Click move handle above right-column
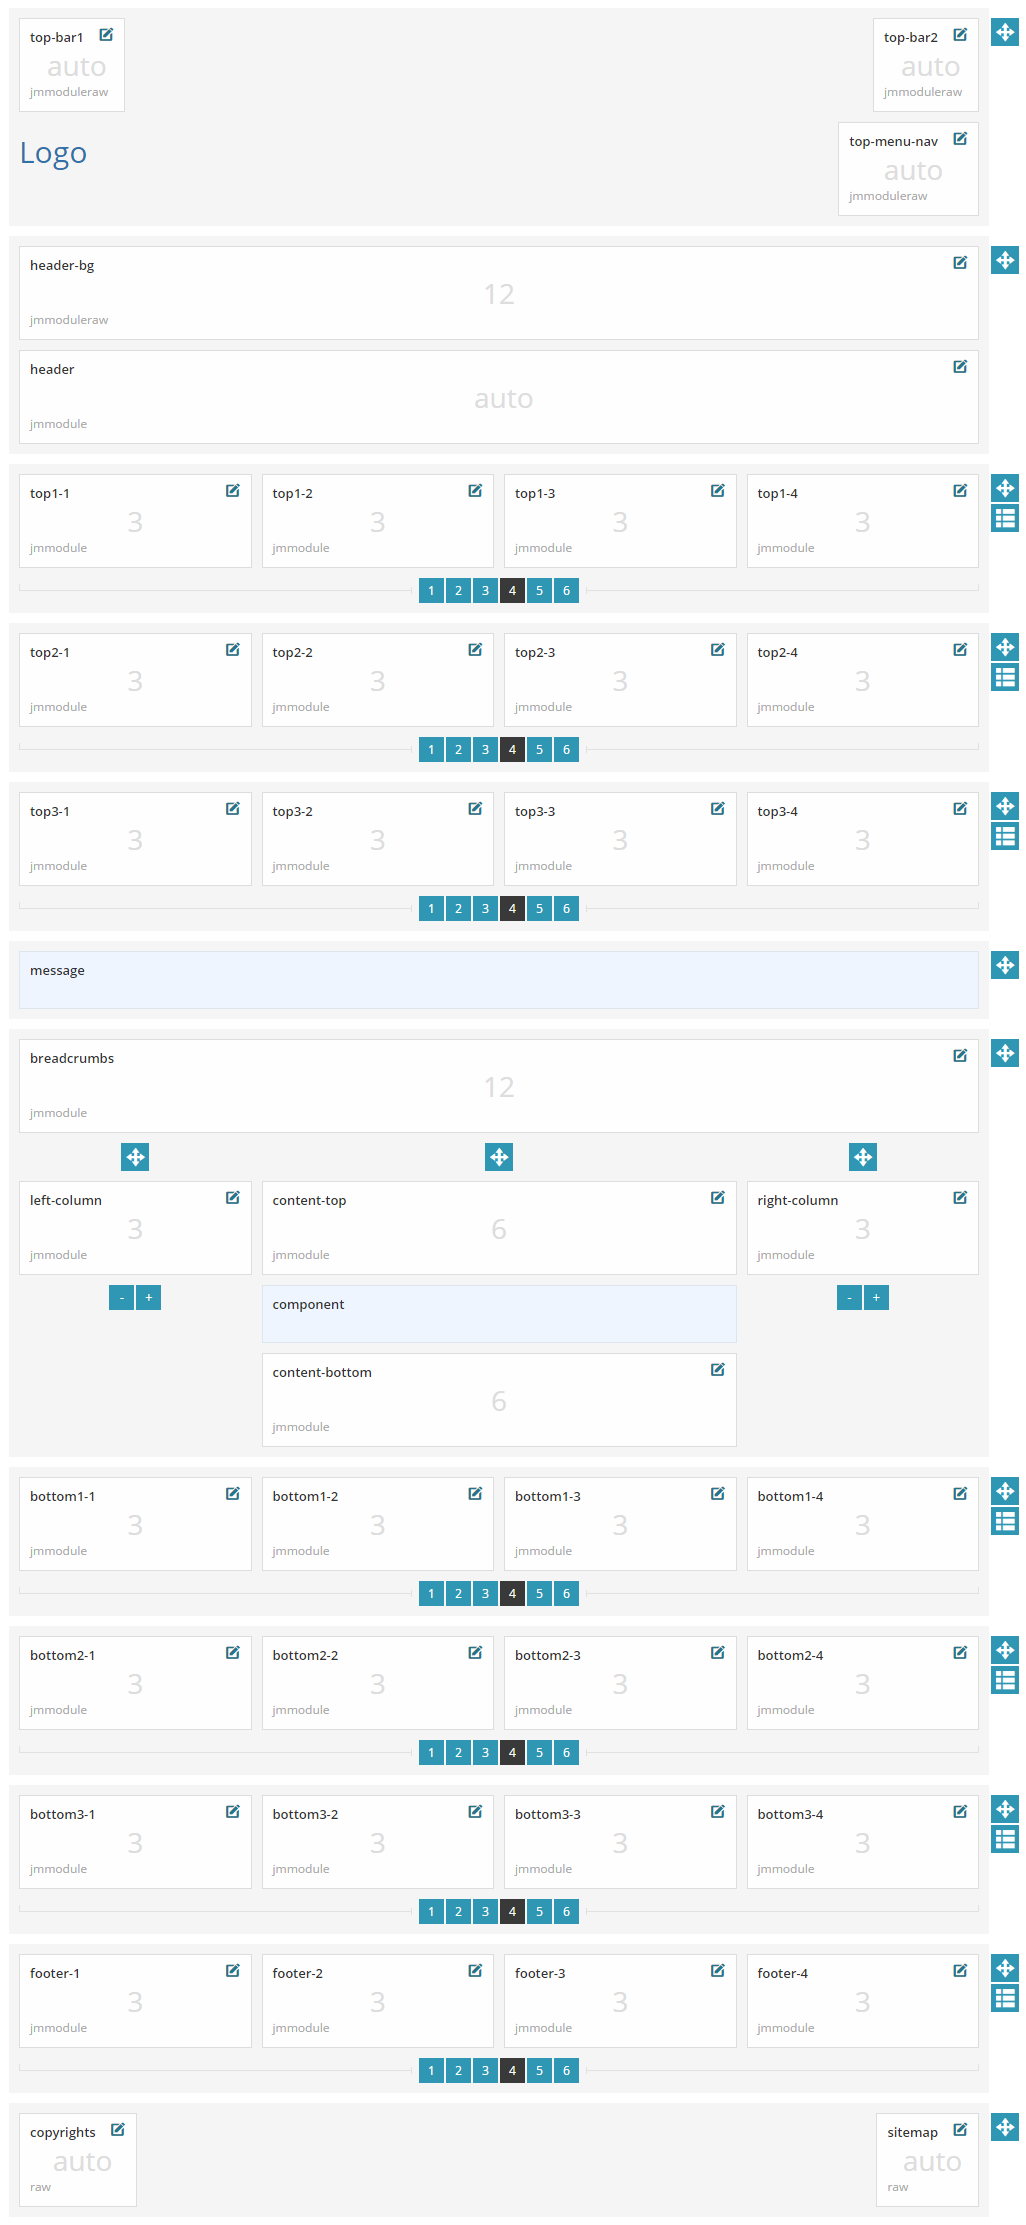 click(863, 1157)
